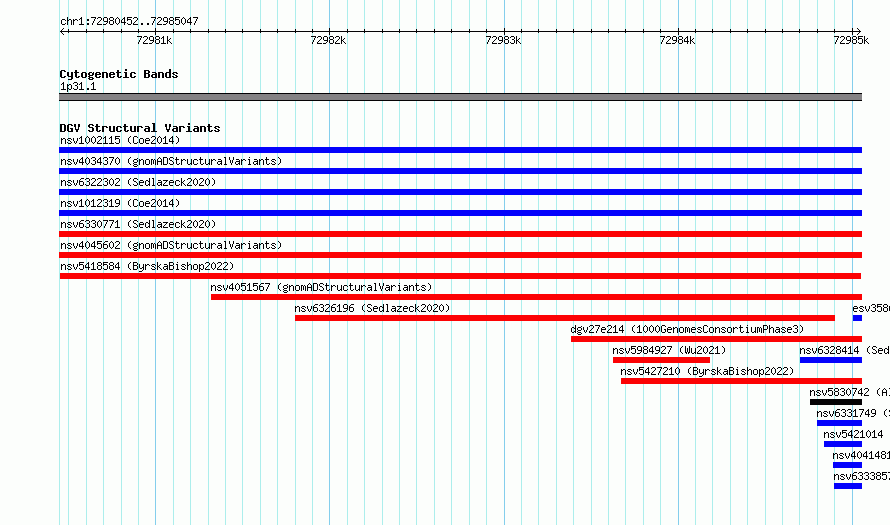Click the red bar under nsv4051567

click(536, 297)
